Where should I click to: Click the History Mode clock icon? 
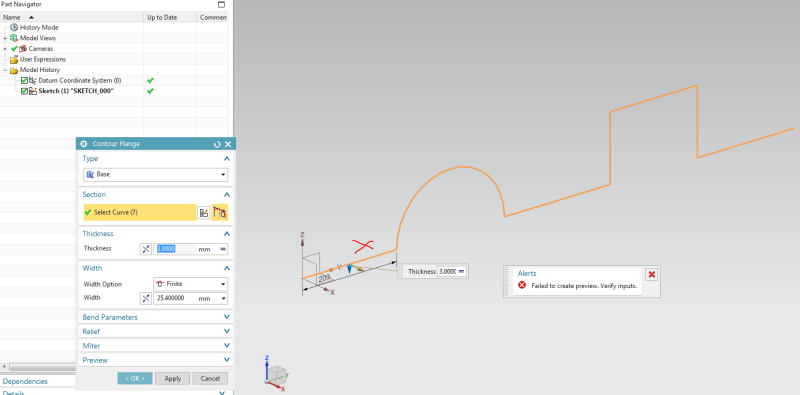click(14, 28)
